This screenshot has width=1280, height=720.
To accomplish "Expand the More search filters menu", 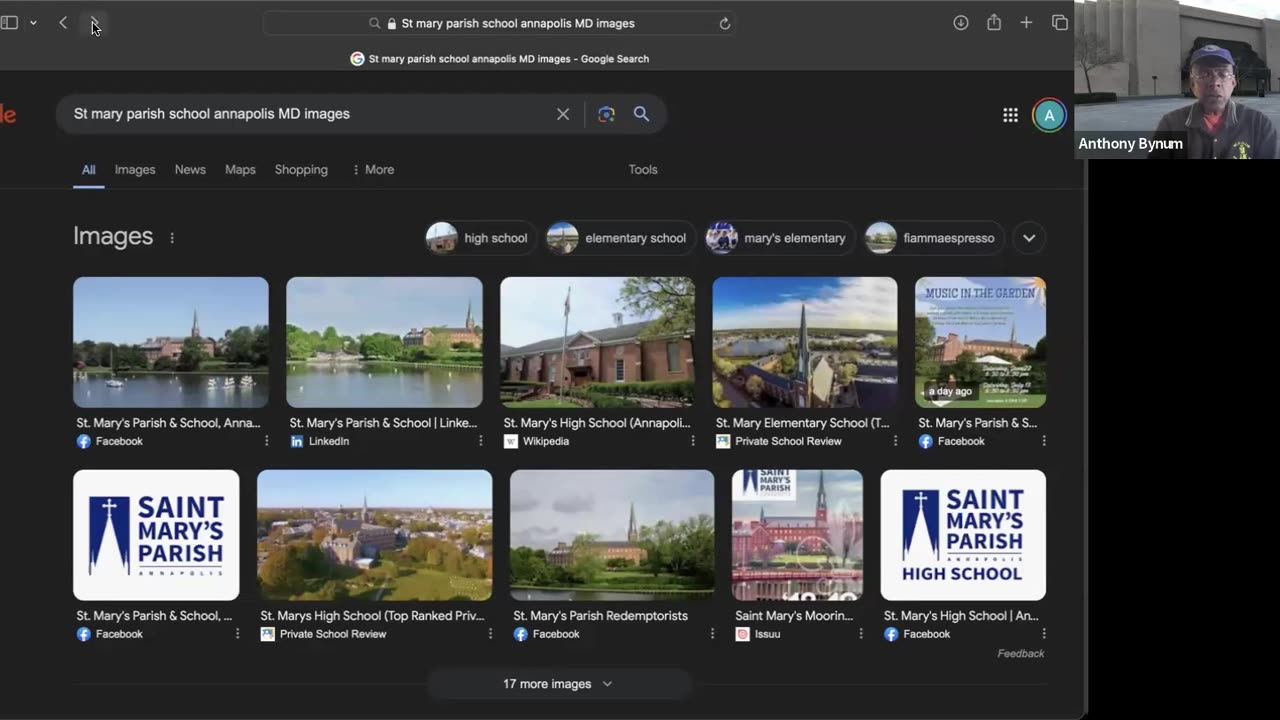I will pyautogui.click(x=373, y=170).
